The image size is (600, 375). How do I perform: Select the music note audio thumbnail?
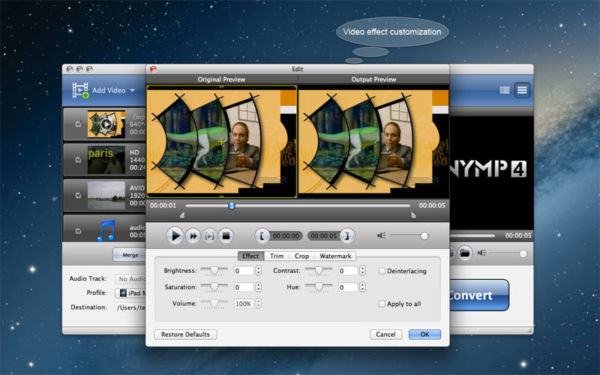point(106,230)
